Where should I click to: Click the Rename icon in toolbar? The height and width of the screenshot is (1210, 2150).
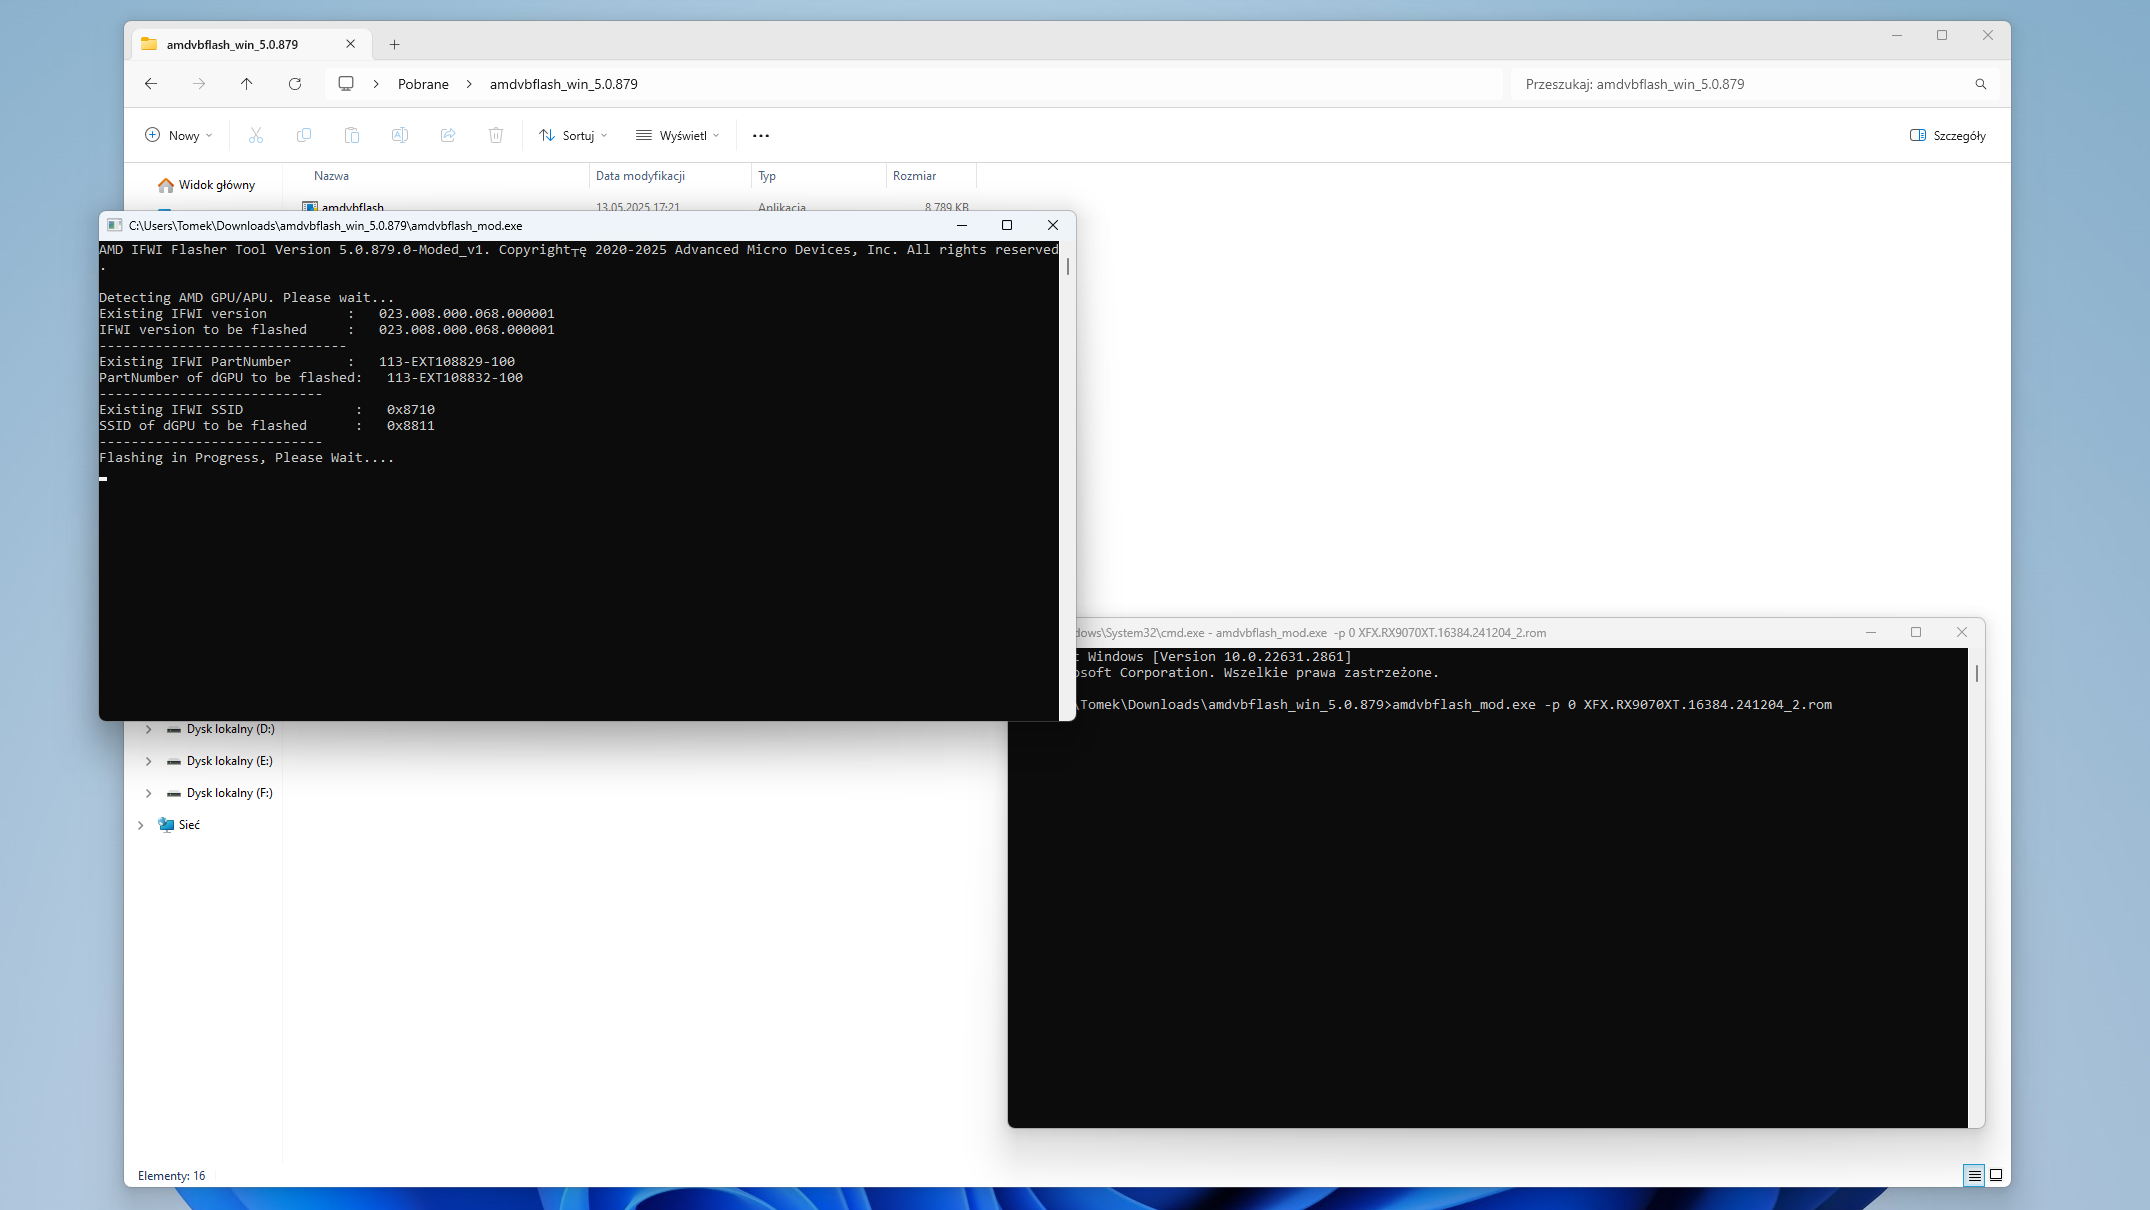pos(400,135)
